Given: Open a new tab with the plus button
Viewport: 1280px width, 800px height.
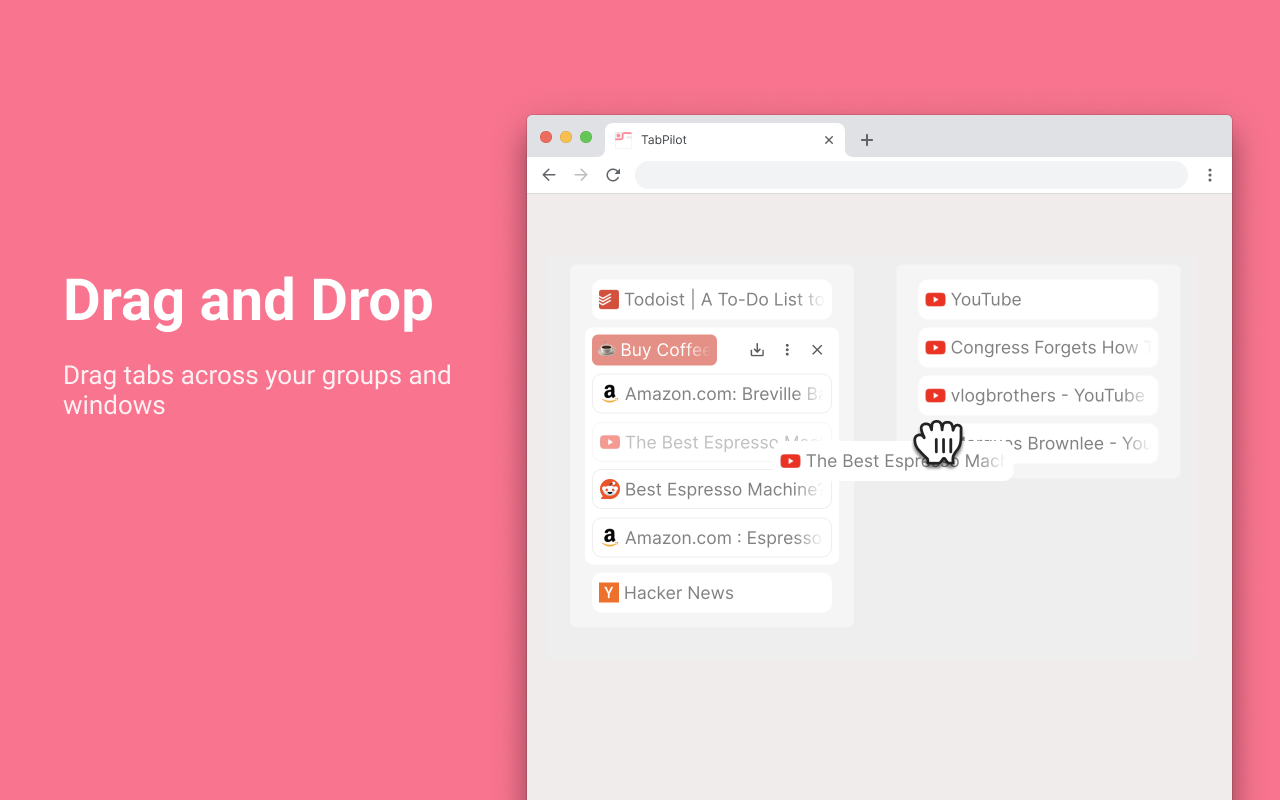Looking at the screenshot, I should click(x=866, y=140).
